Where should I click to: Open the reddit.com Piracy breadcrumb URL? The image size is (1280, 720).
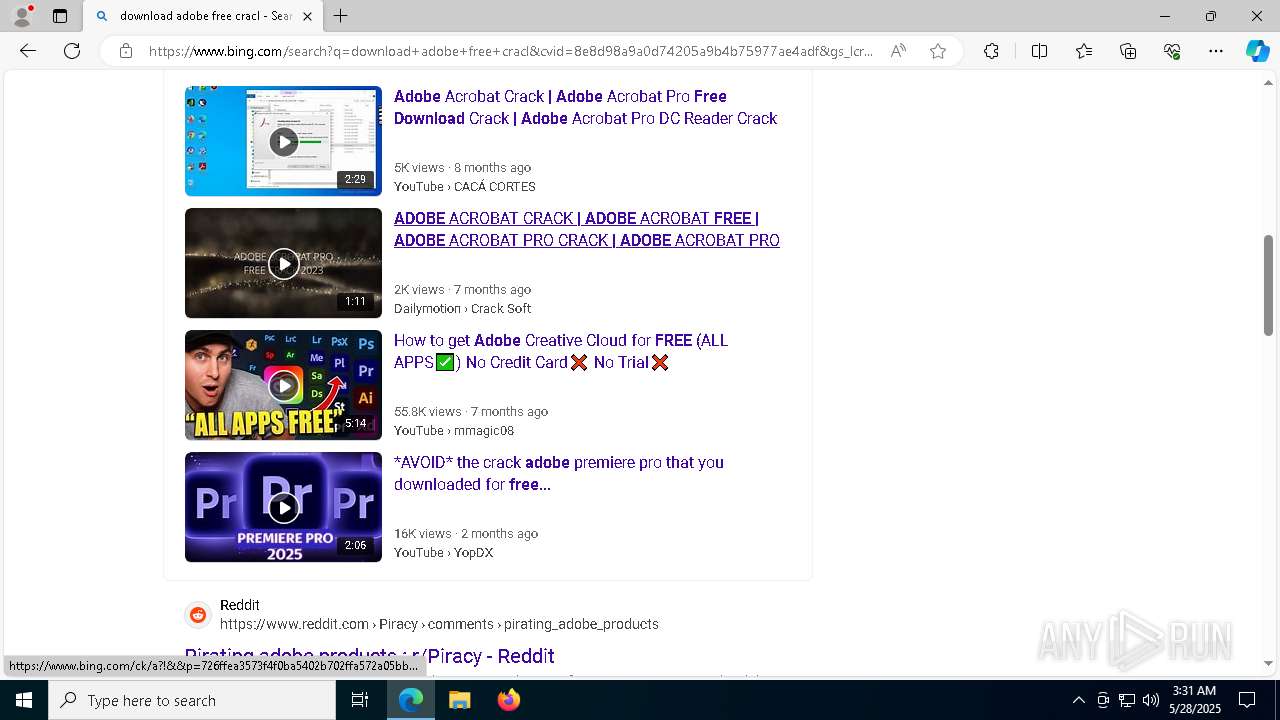click(439, 624)
